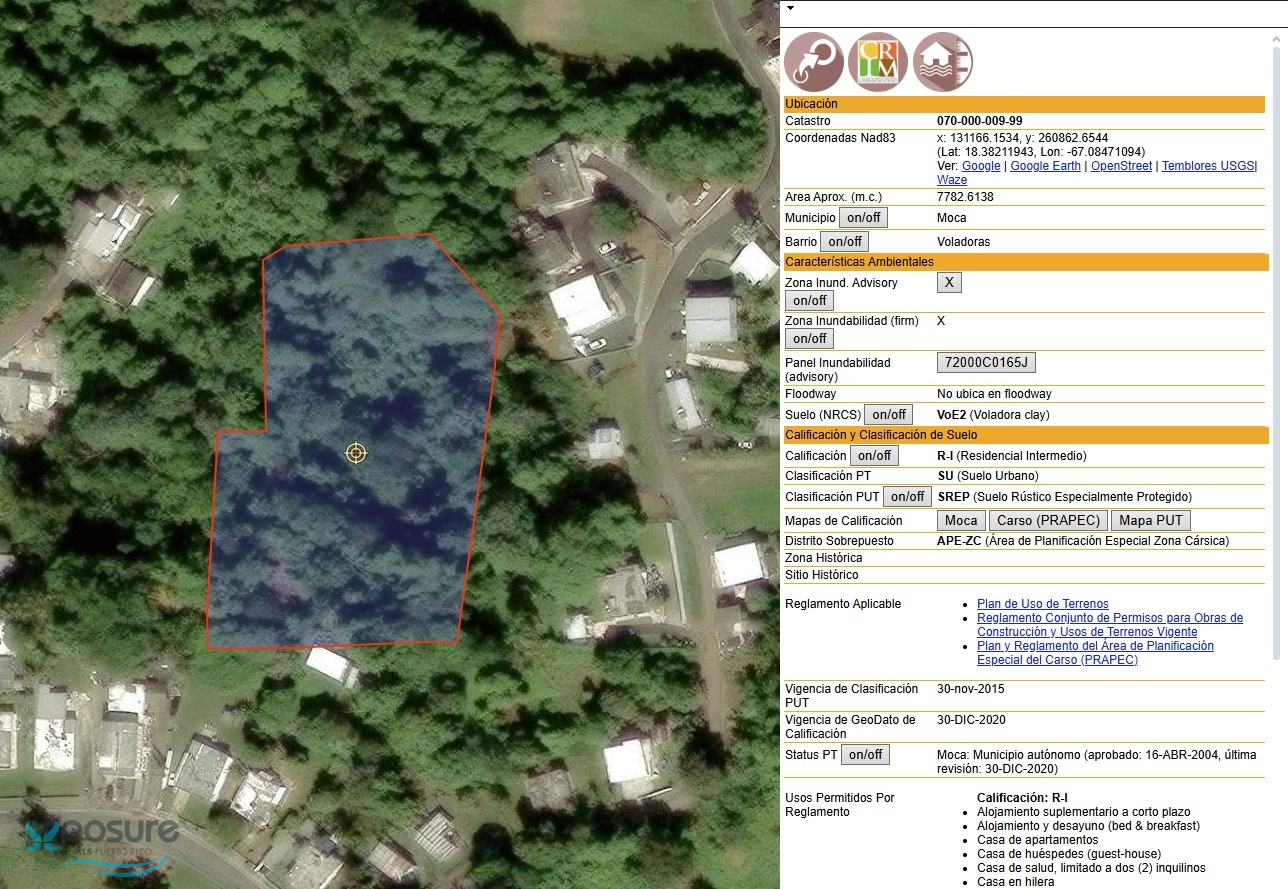Click the flooded house icon
The width and height of the screenshot is (1288, 889).
[x=942, y=62]
